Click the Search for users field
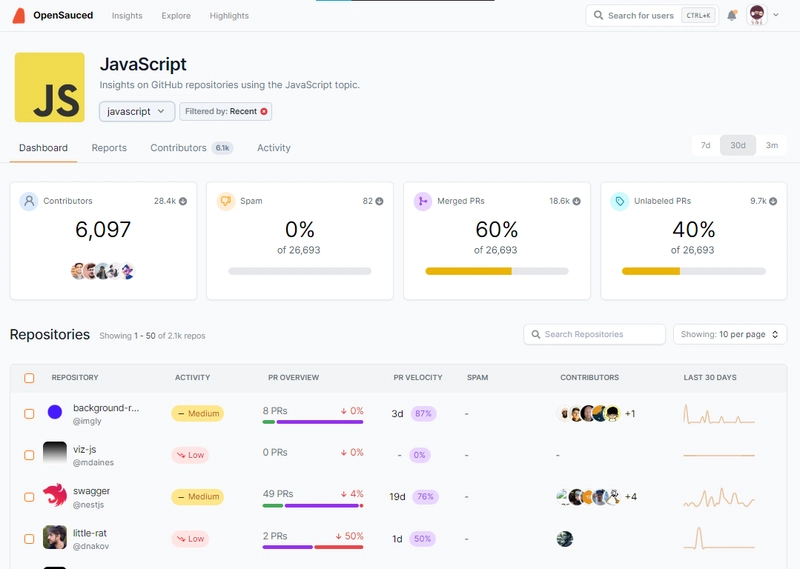 coord(652,15)
